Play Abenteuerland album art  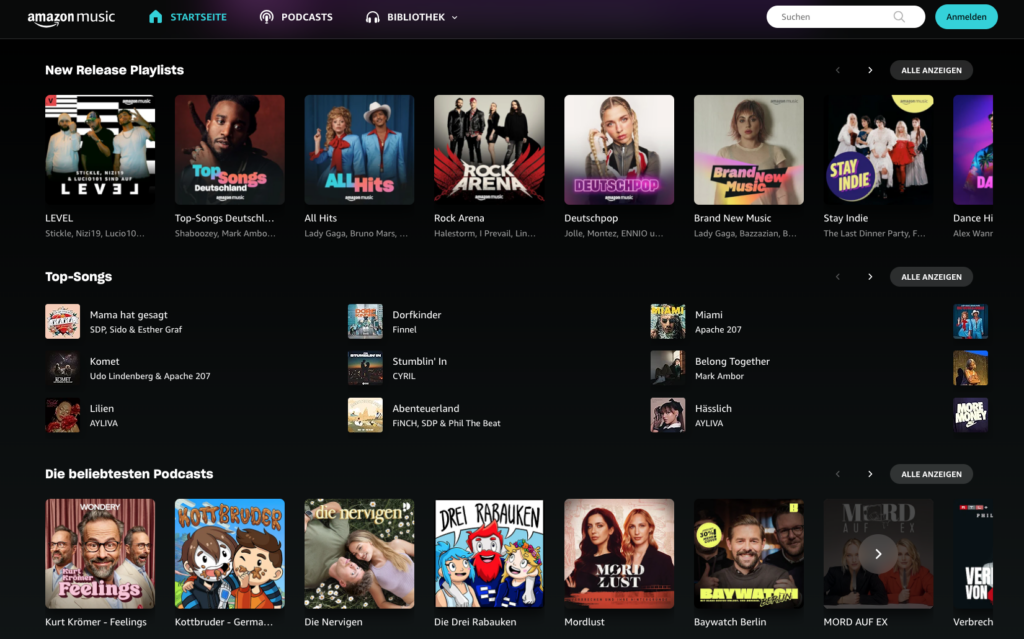point(365,415)
